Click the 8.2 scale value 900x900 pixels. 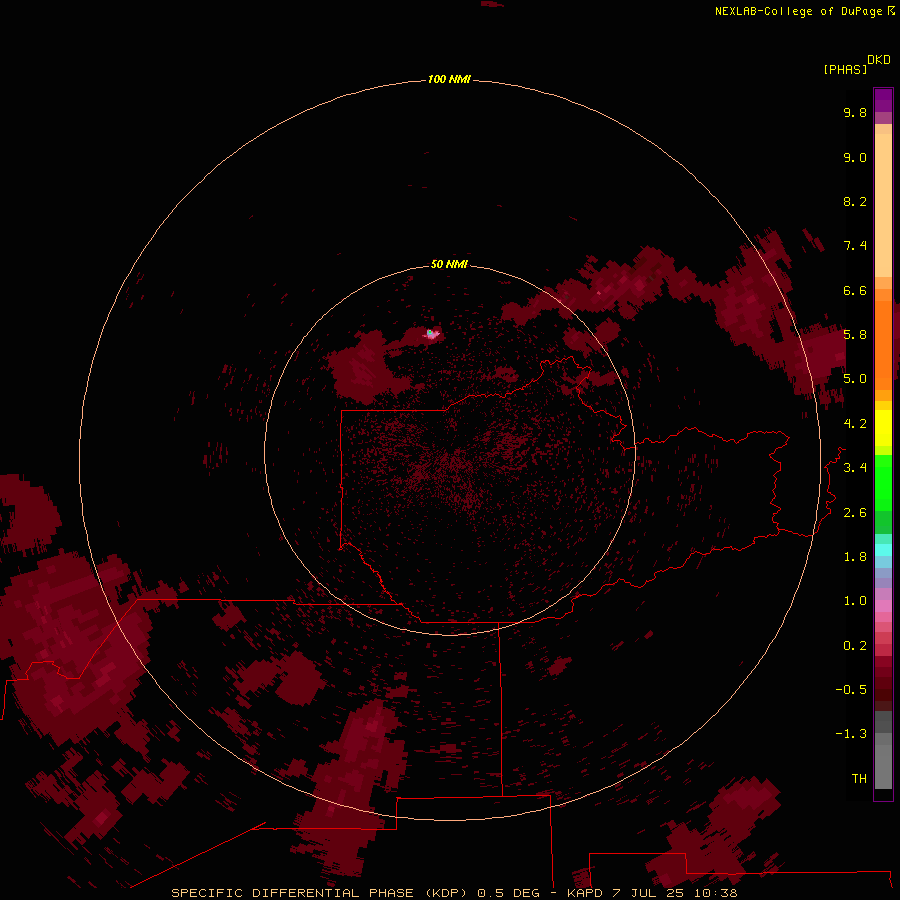tap(855, 201)
